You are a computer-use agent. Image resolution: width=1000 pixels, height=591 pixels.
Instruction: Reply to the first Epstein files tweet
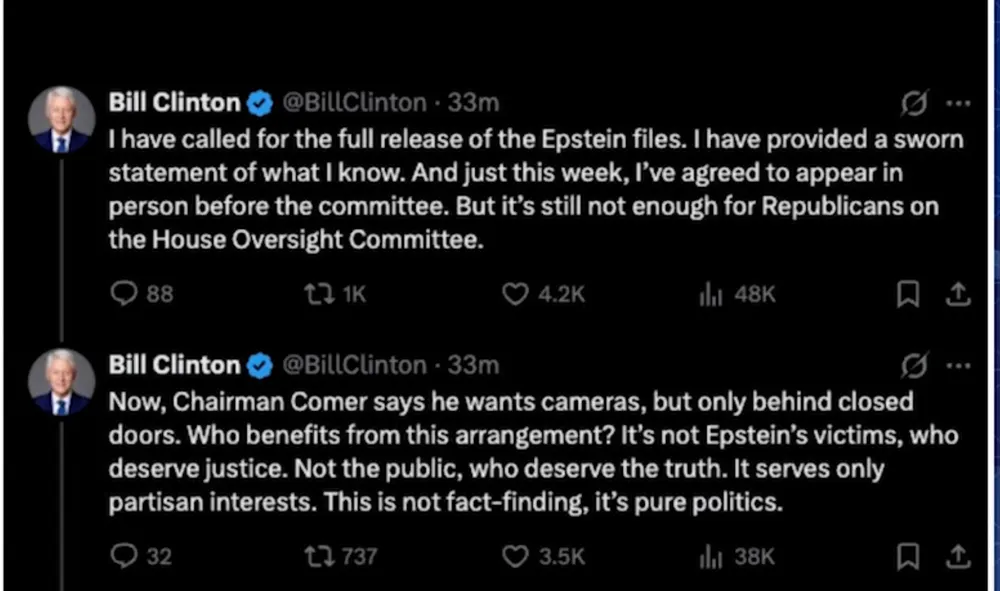coord(124,294)
